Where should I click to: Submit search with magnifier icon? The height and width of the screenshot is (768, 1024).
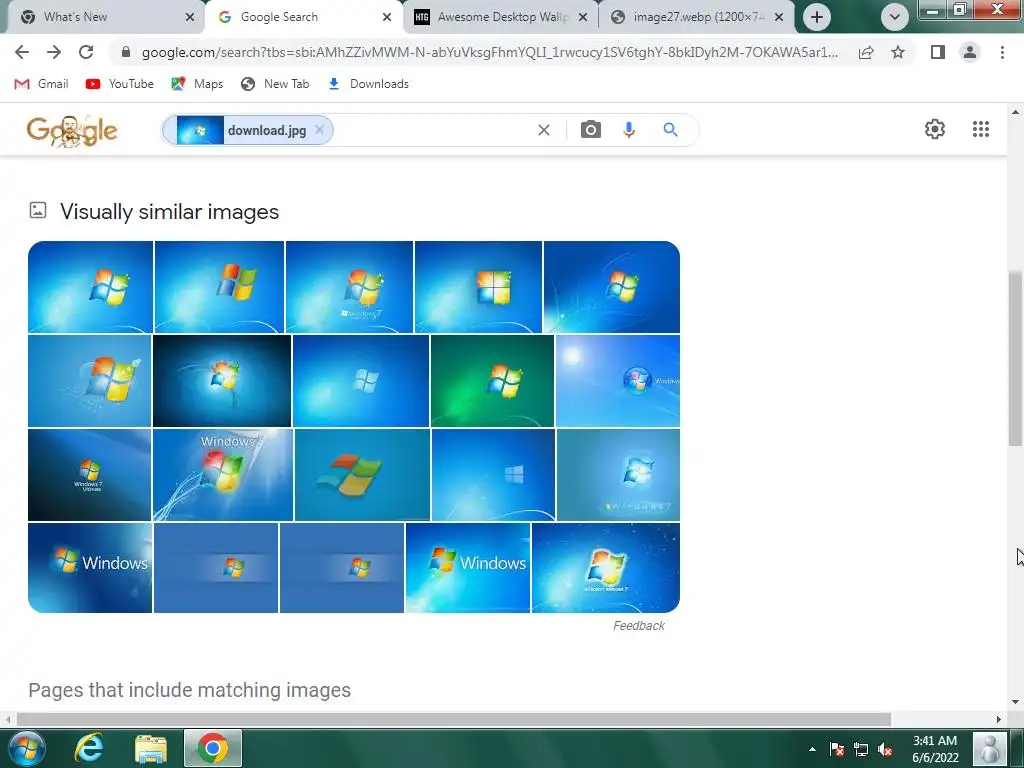point(670,129)
